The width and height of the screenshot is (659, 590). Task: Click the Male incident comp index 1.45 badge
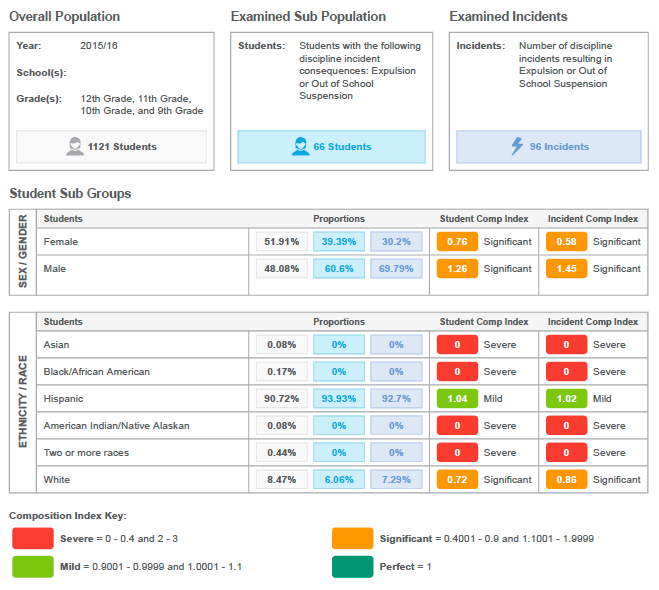pos(566,268)
